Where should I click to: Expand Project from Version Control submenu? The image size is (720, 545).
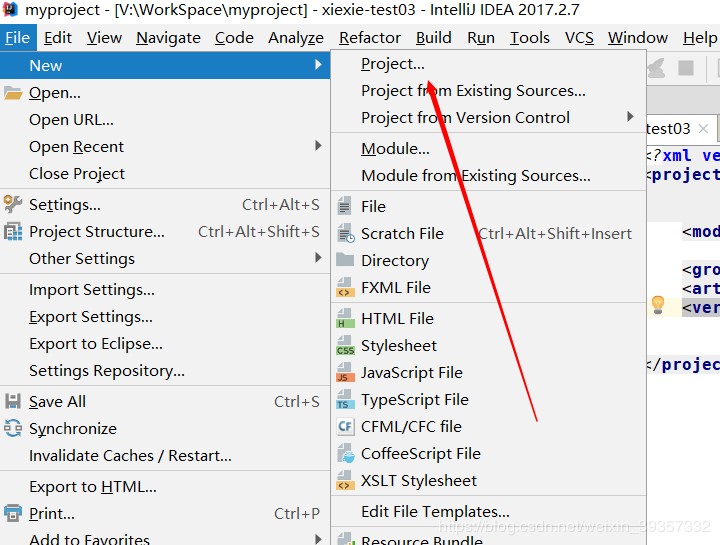coord(630,117)
